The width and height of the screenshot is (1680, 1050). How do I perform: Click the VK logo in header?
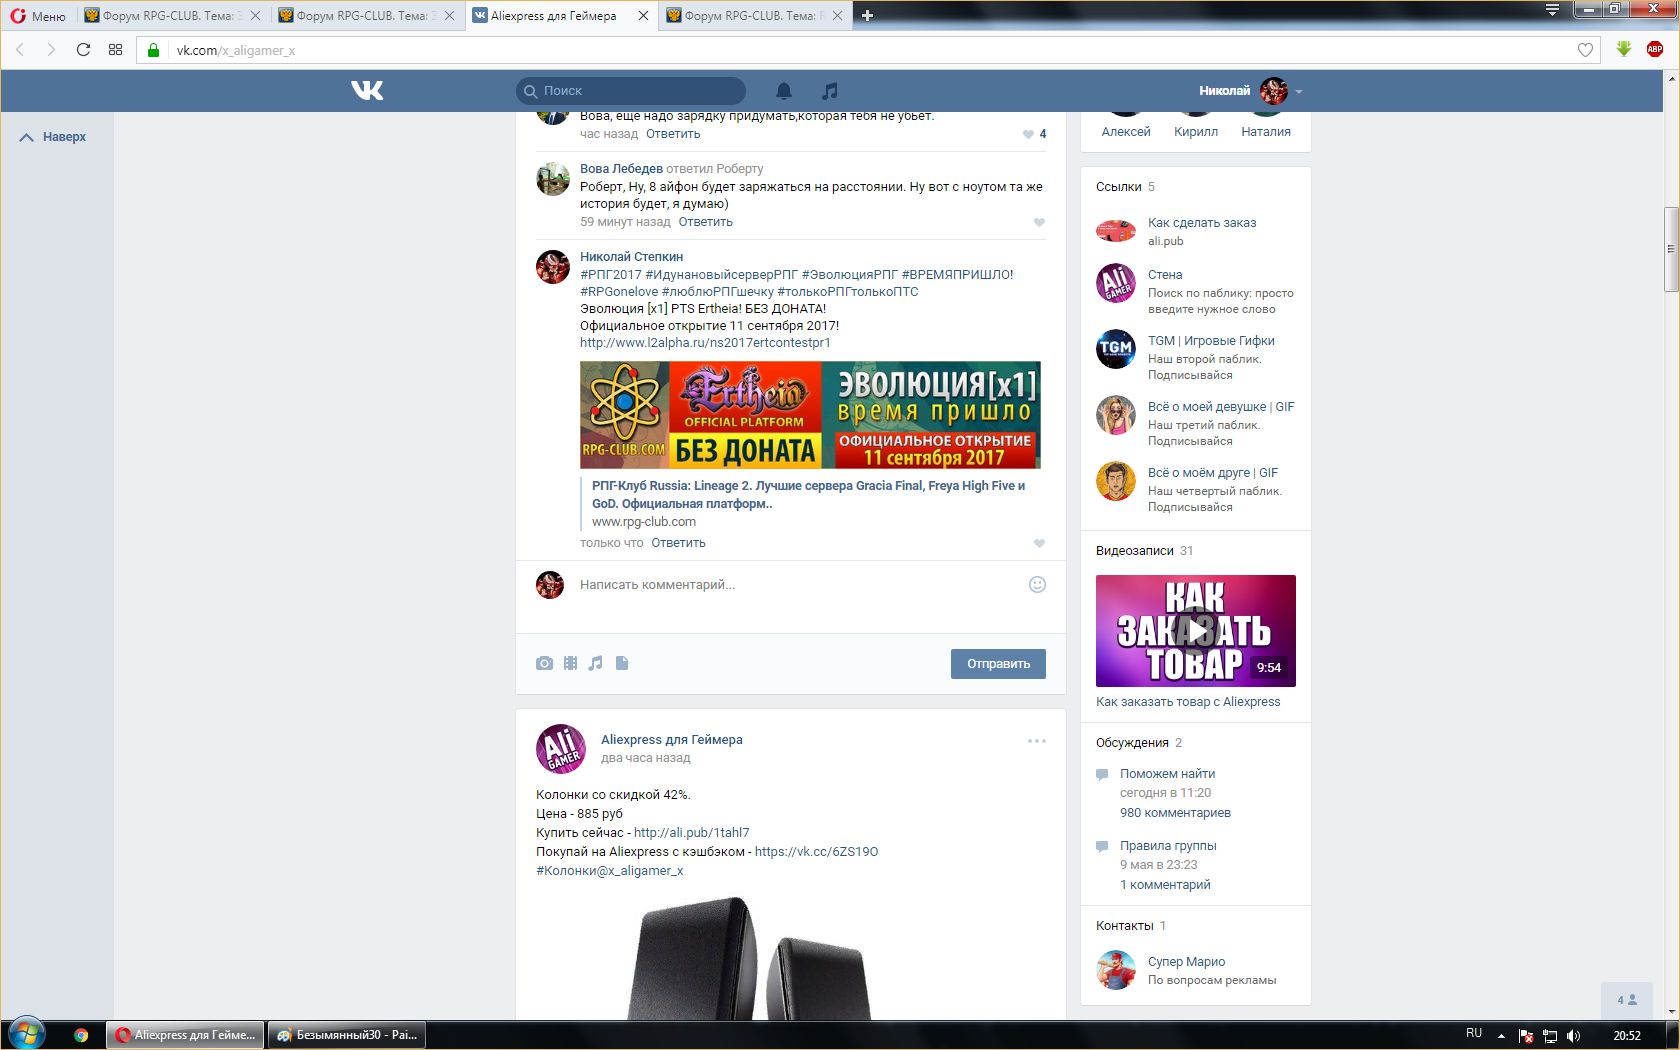tap(367, 91)
